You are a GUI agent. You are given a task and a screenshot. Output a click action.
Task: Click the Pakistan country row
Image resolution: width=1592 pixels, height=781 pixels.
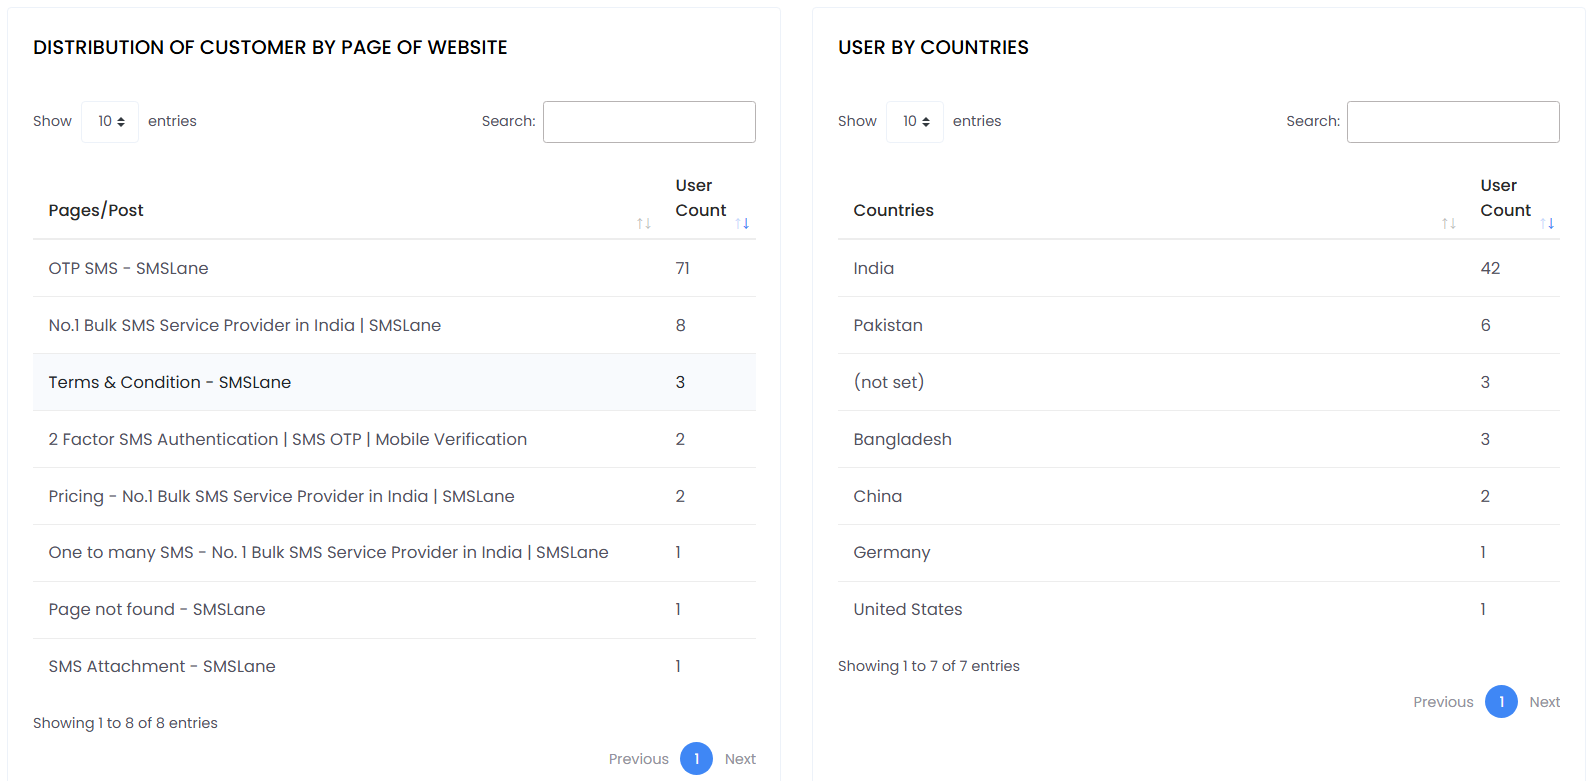pyautogui.click(x=1199, y=325)
